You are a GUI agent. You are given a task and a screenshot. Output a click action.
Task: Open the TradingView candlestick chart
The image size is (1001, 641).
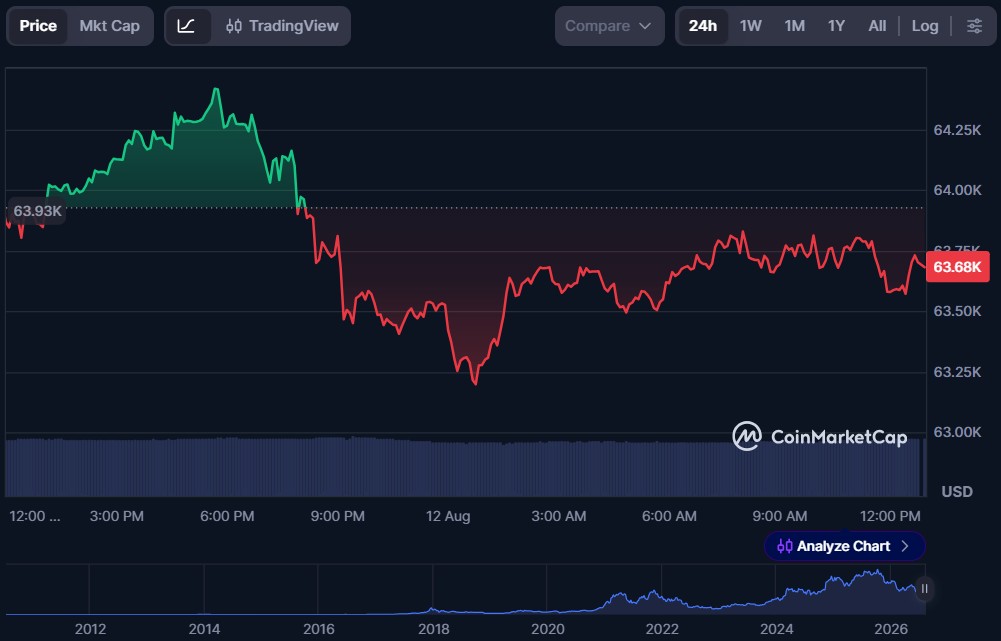[282, 26]
